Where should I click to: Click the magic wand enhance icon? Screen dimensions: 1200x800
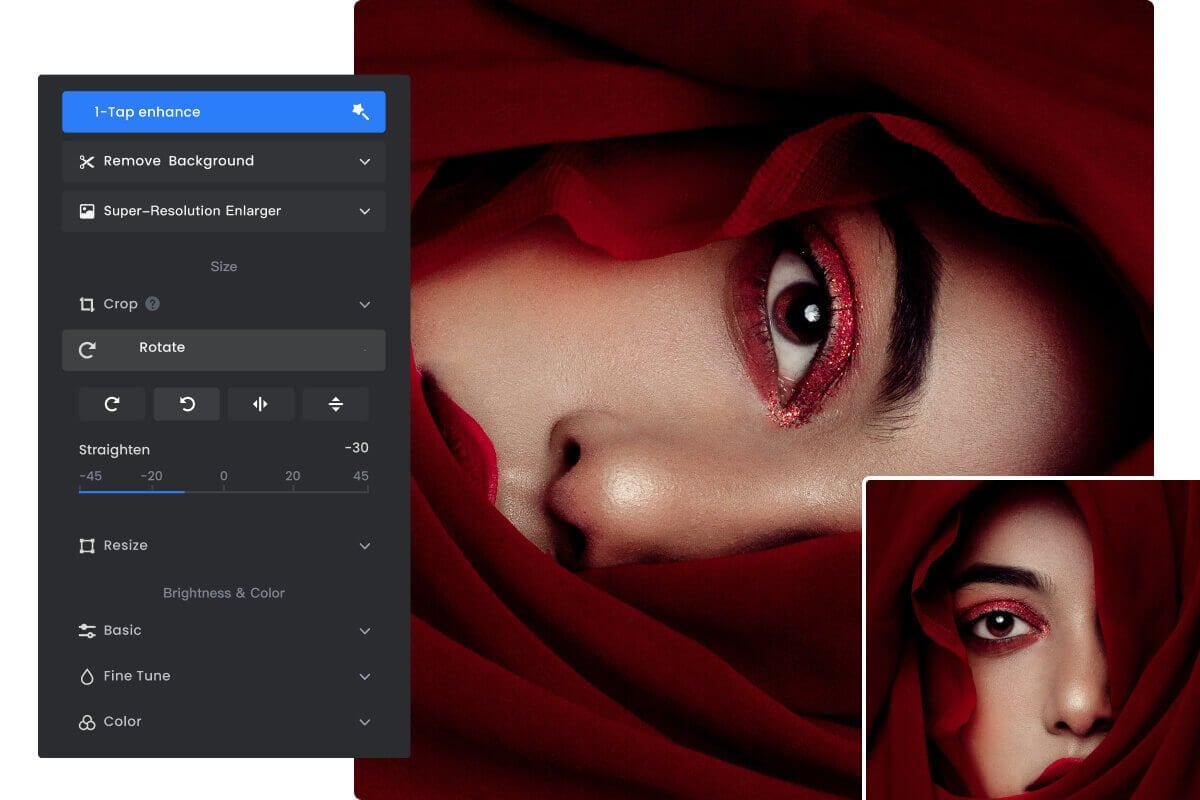361,112
